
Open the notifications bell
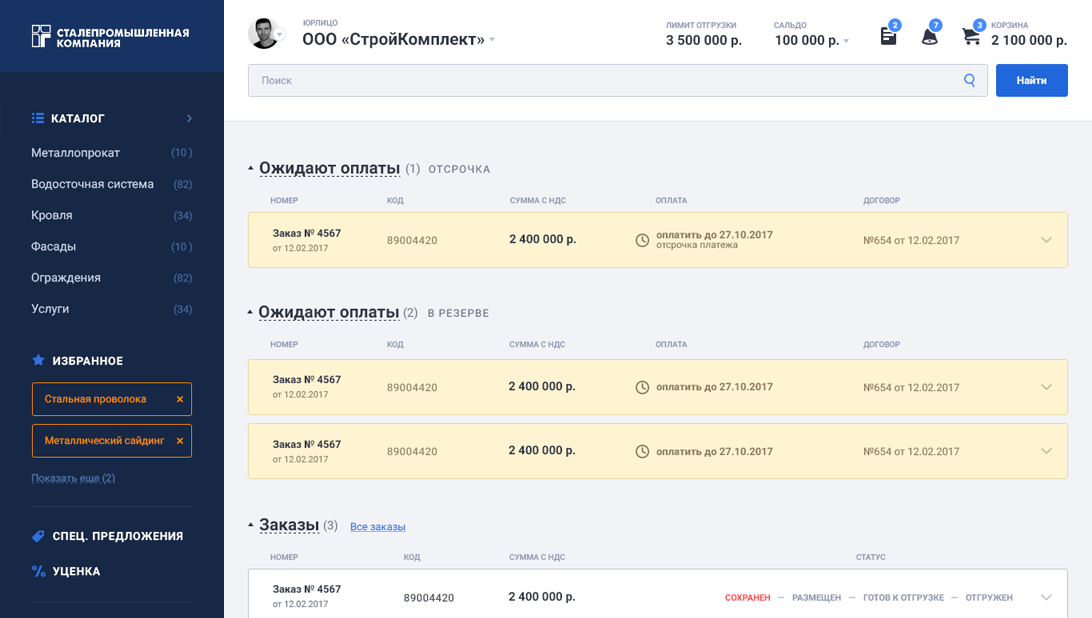click(929, 37)
